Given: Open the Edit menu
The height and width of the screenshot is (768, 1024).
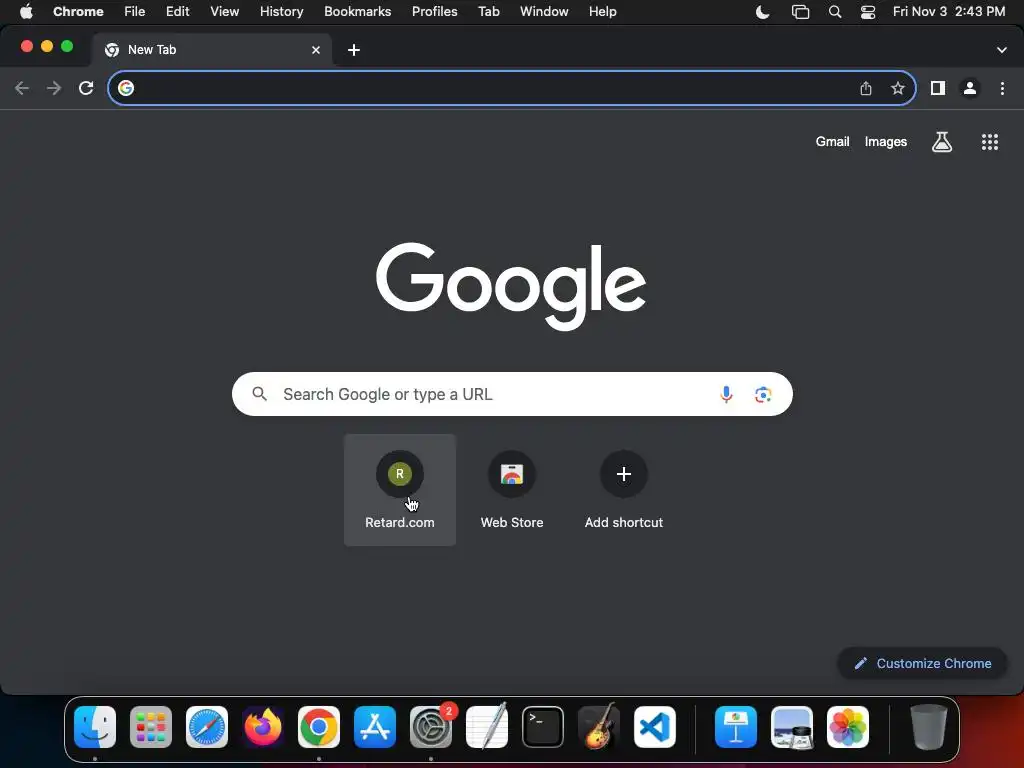Looking at the screenshot, I should pos(178,12).
